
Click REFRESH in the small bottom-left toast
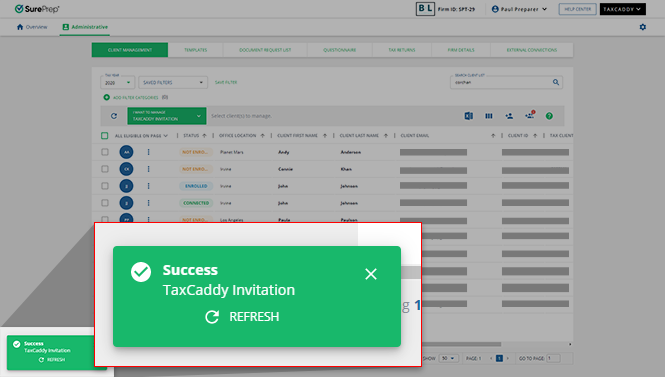52,360
